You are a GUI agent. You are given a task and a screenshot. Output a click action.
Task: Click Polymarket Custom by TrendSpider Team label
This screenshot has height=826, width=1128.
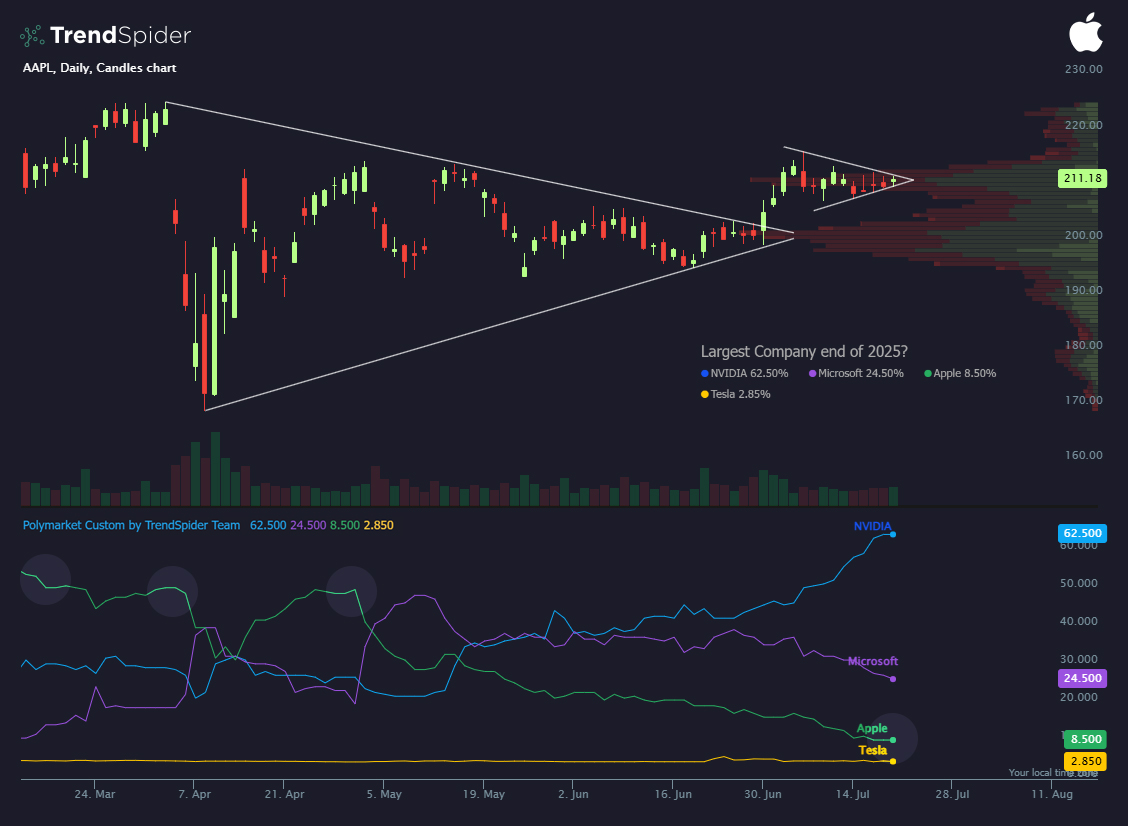132,525
